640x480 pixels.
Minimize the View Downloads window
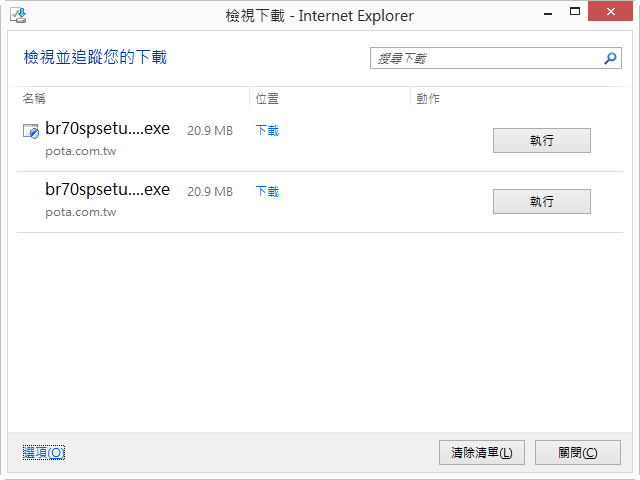(548, 13)
